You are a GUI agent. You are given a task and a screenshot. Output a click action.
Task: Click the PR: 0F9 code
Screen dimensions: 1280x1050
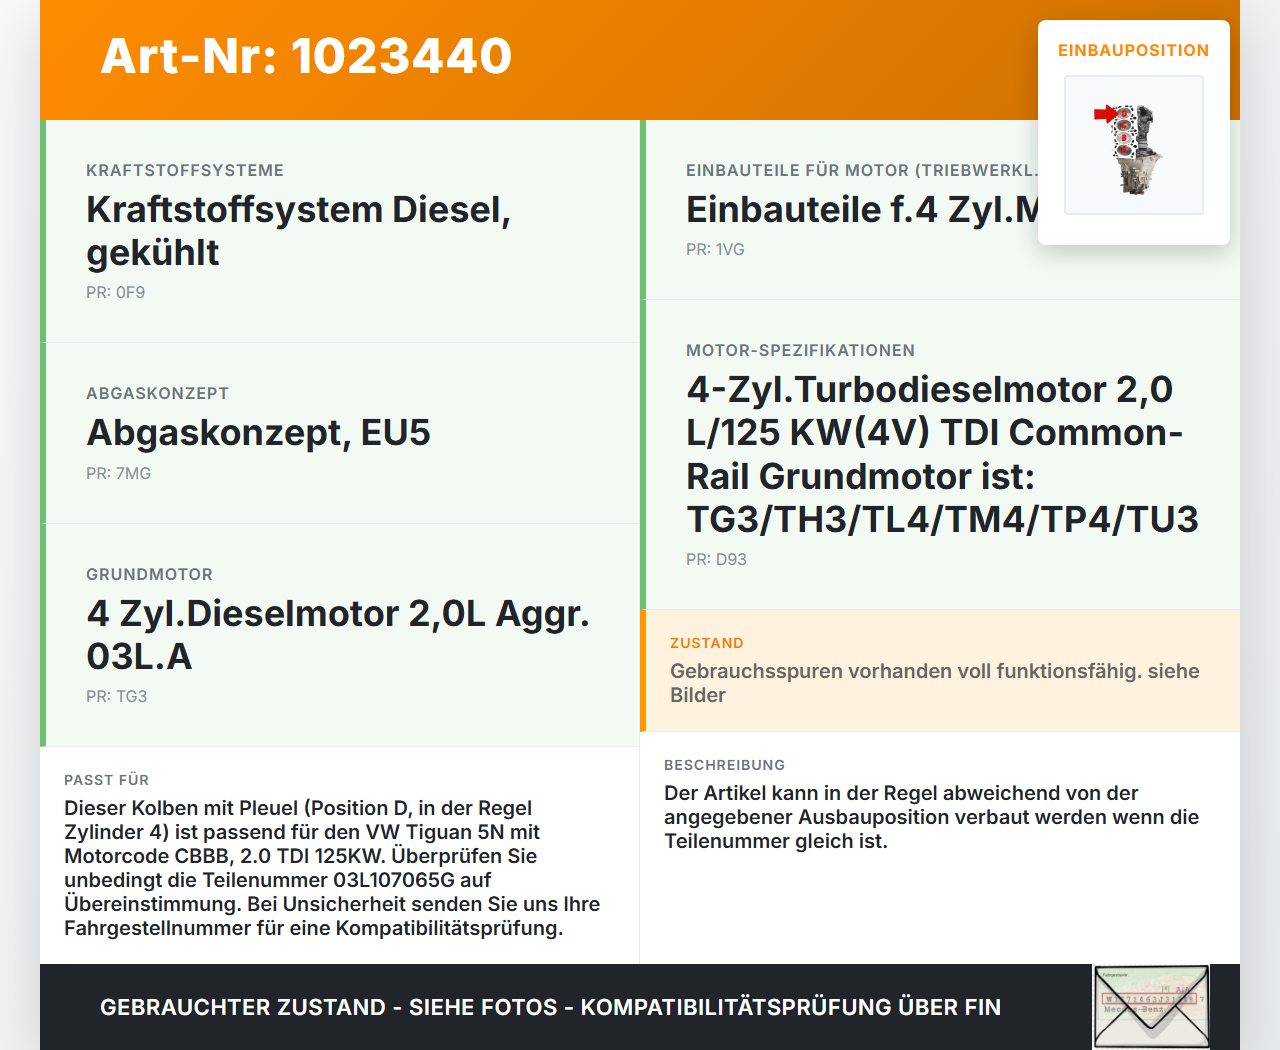[x=115, y=292]
